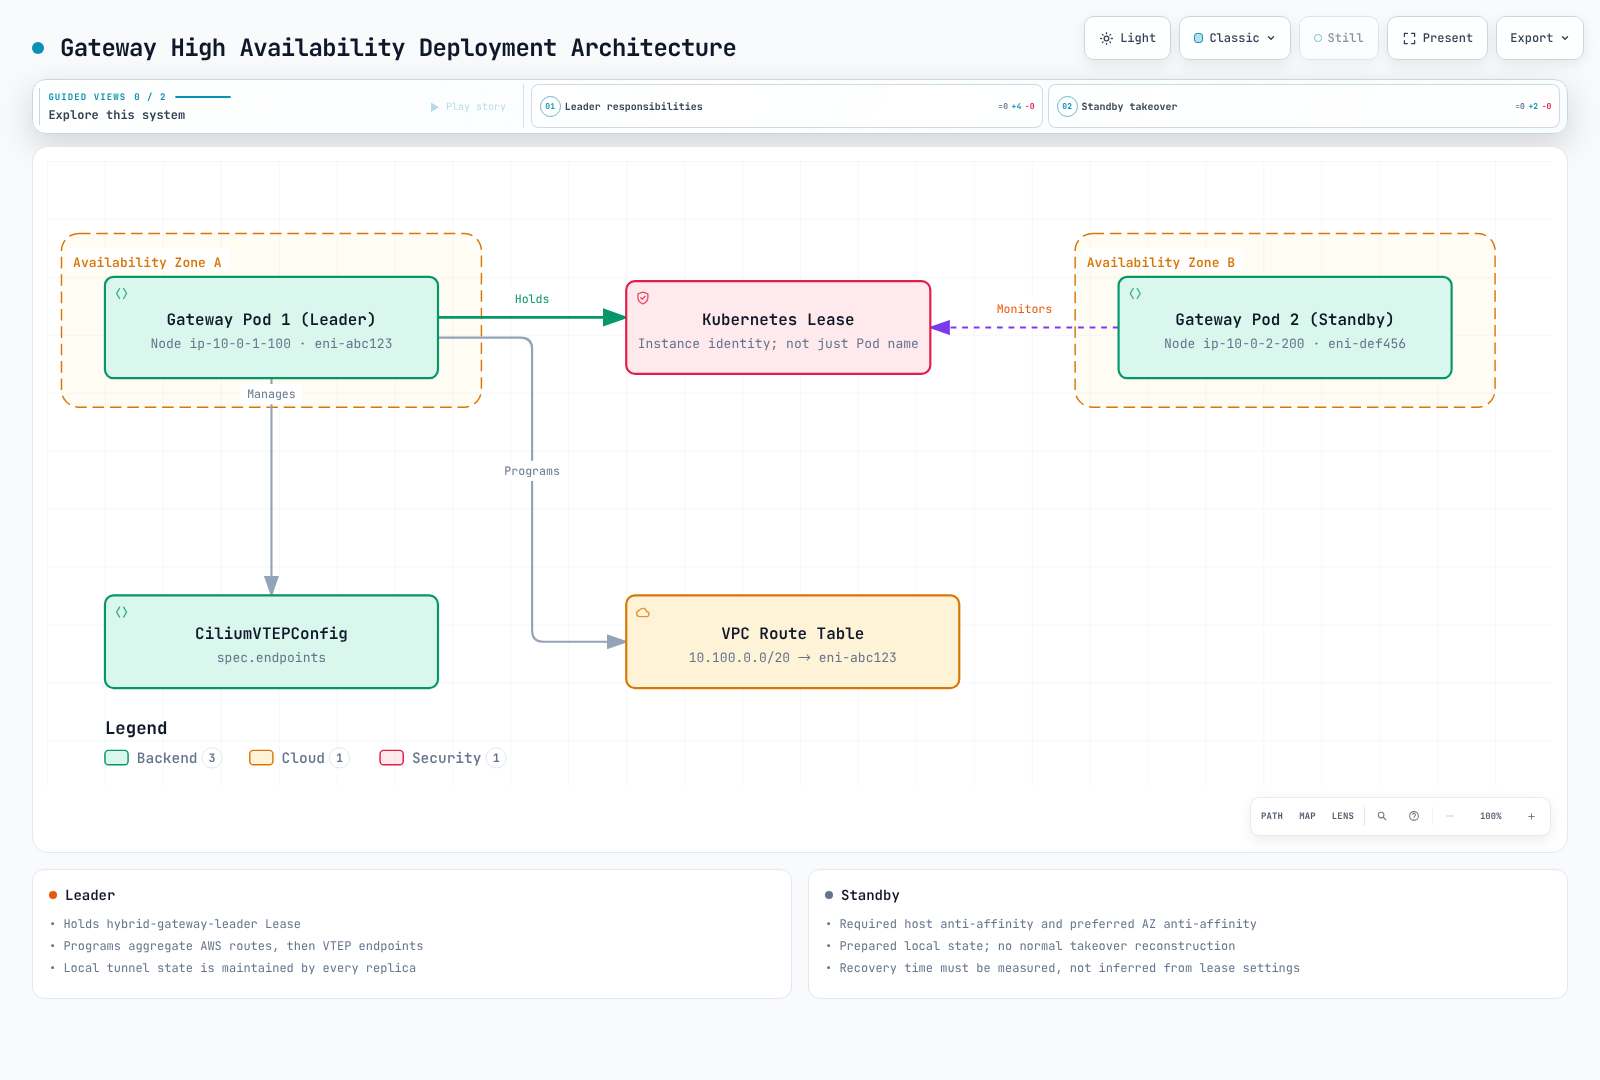Toggle the Still animation mode

[1339, 38]
